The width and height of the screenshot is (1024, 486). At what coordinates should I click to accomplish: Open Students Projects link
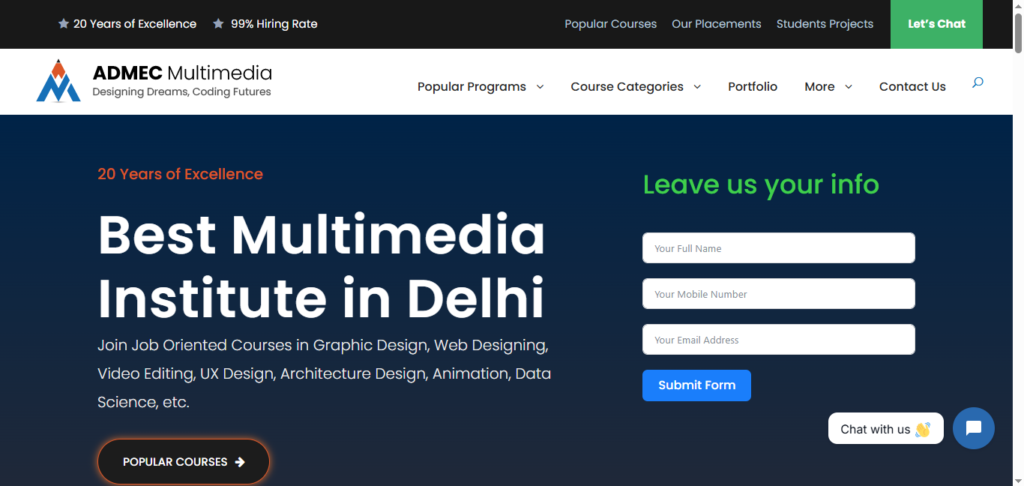click(825, 24)
